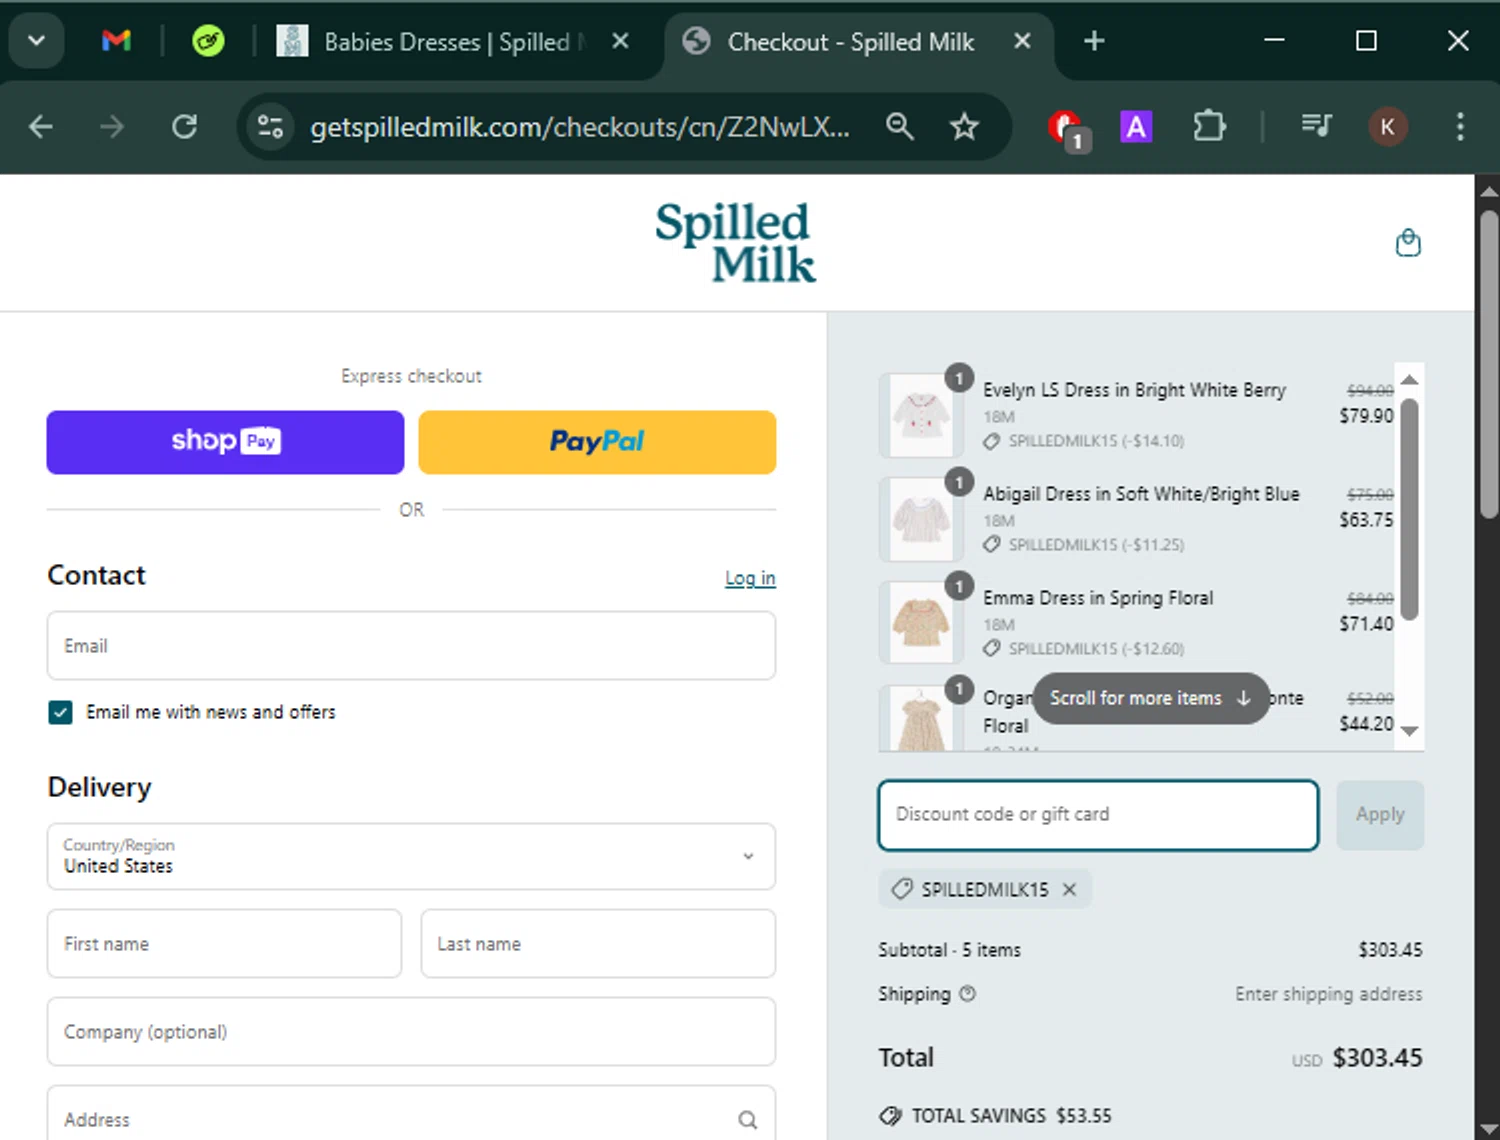1500x1140 pixels.
Task: Click the Subtotal - 5 items label
Action: 949,950
